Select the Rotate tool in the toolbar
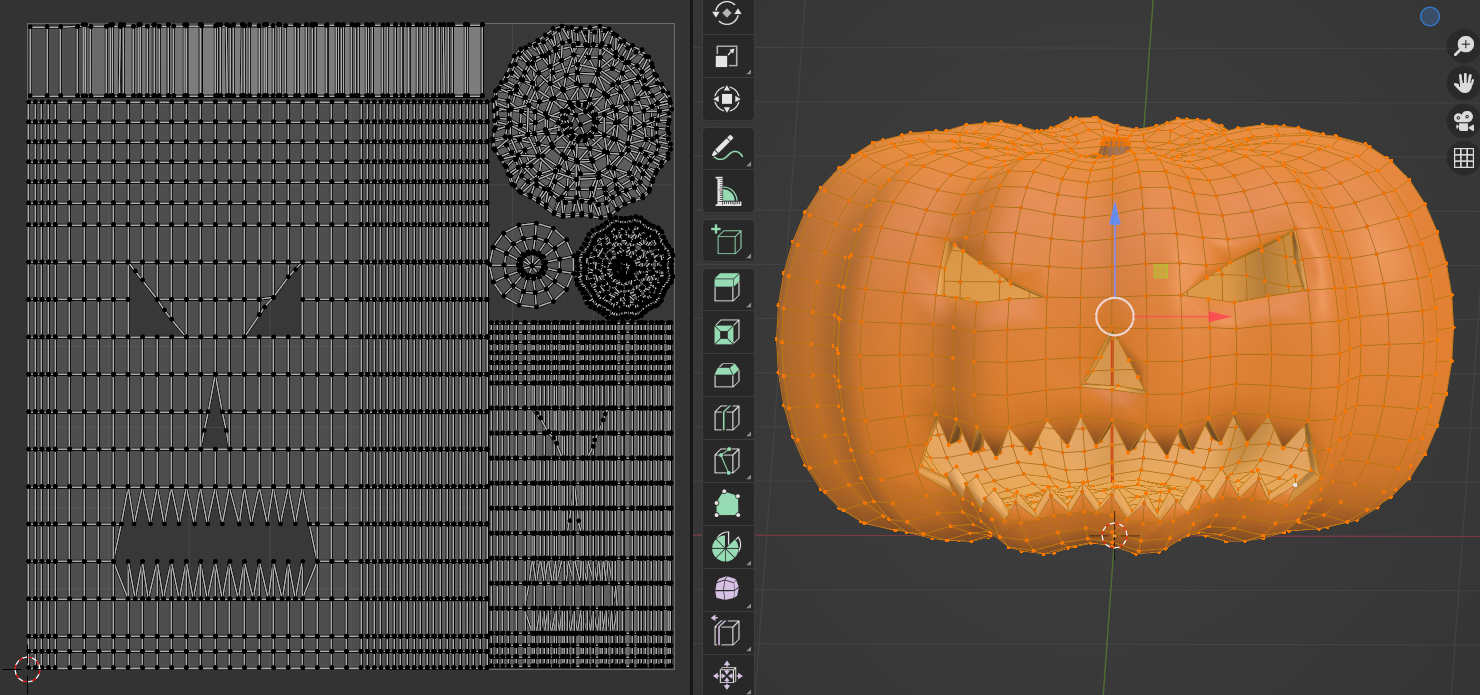Screen dimensions: 1480x695 point(727,13)
